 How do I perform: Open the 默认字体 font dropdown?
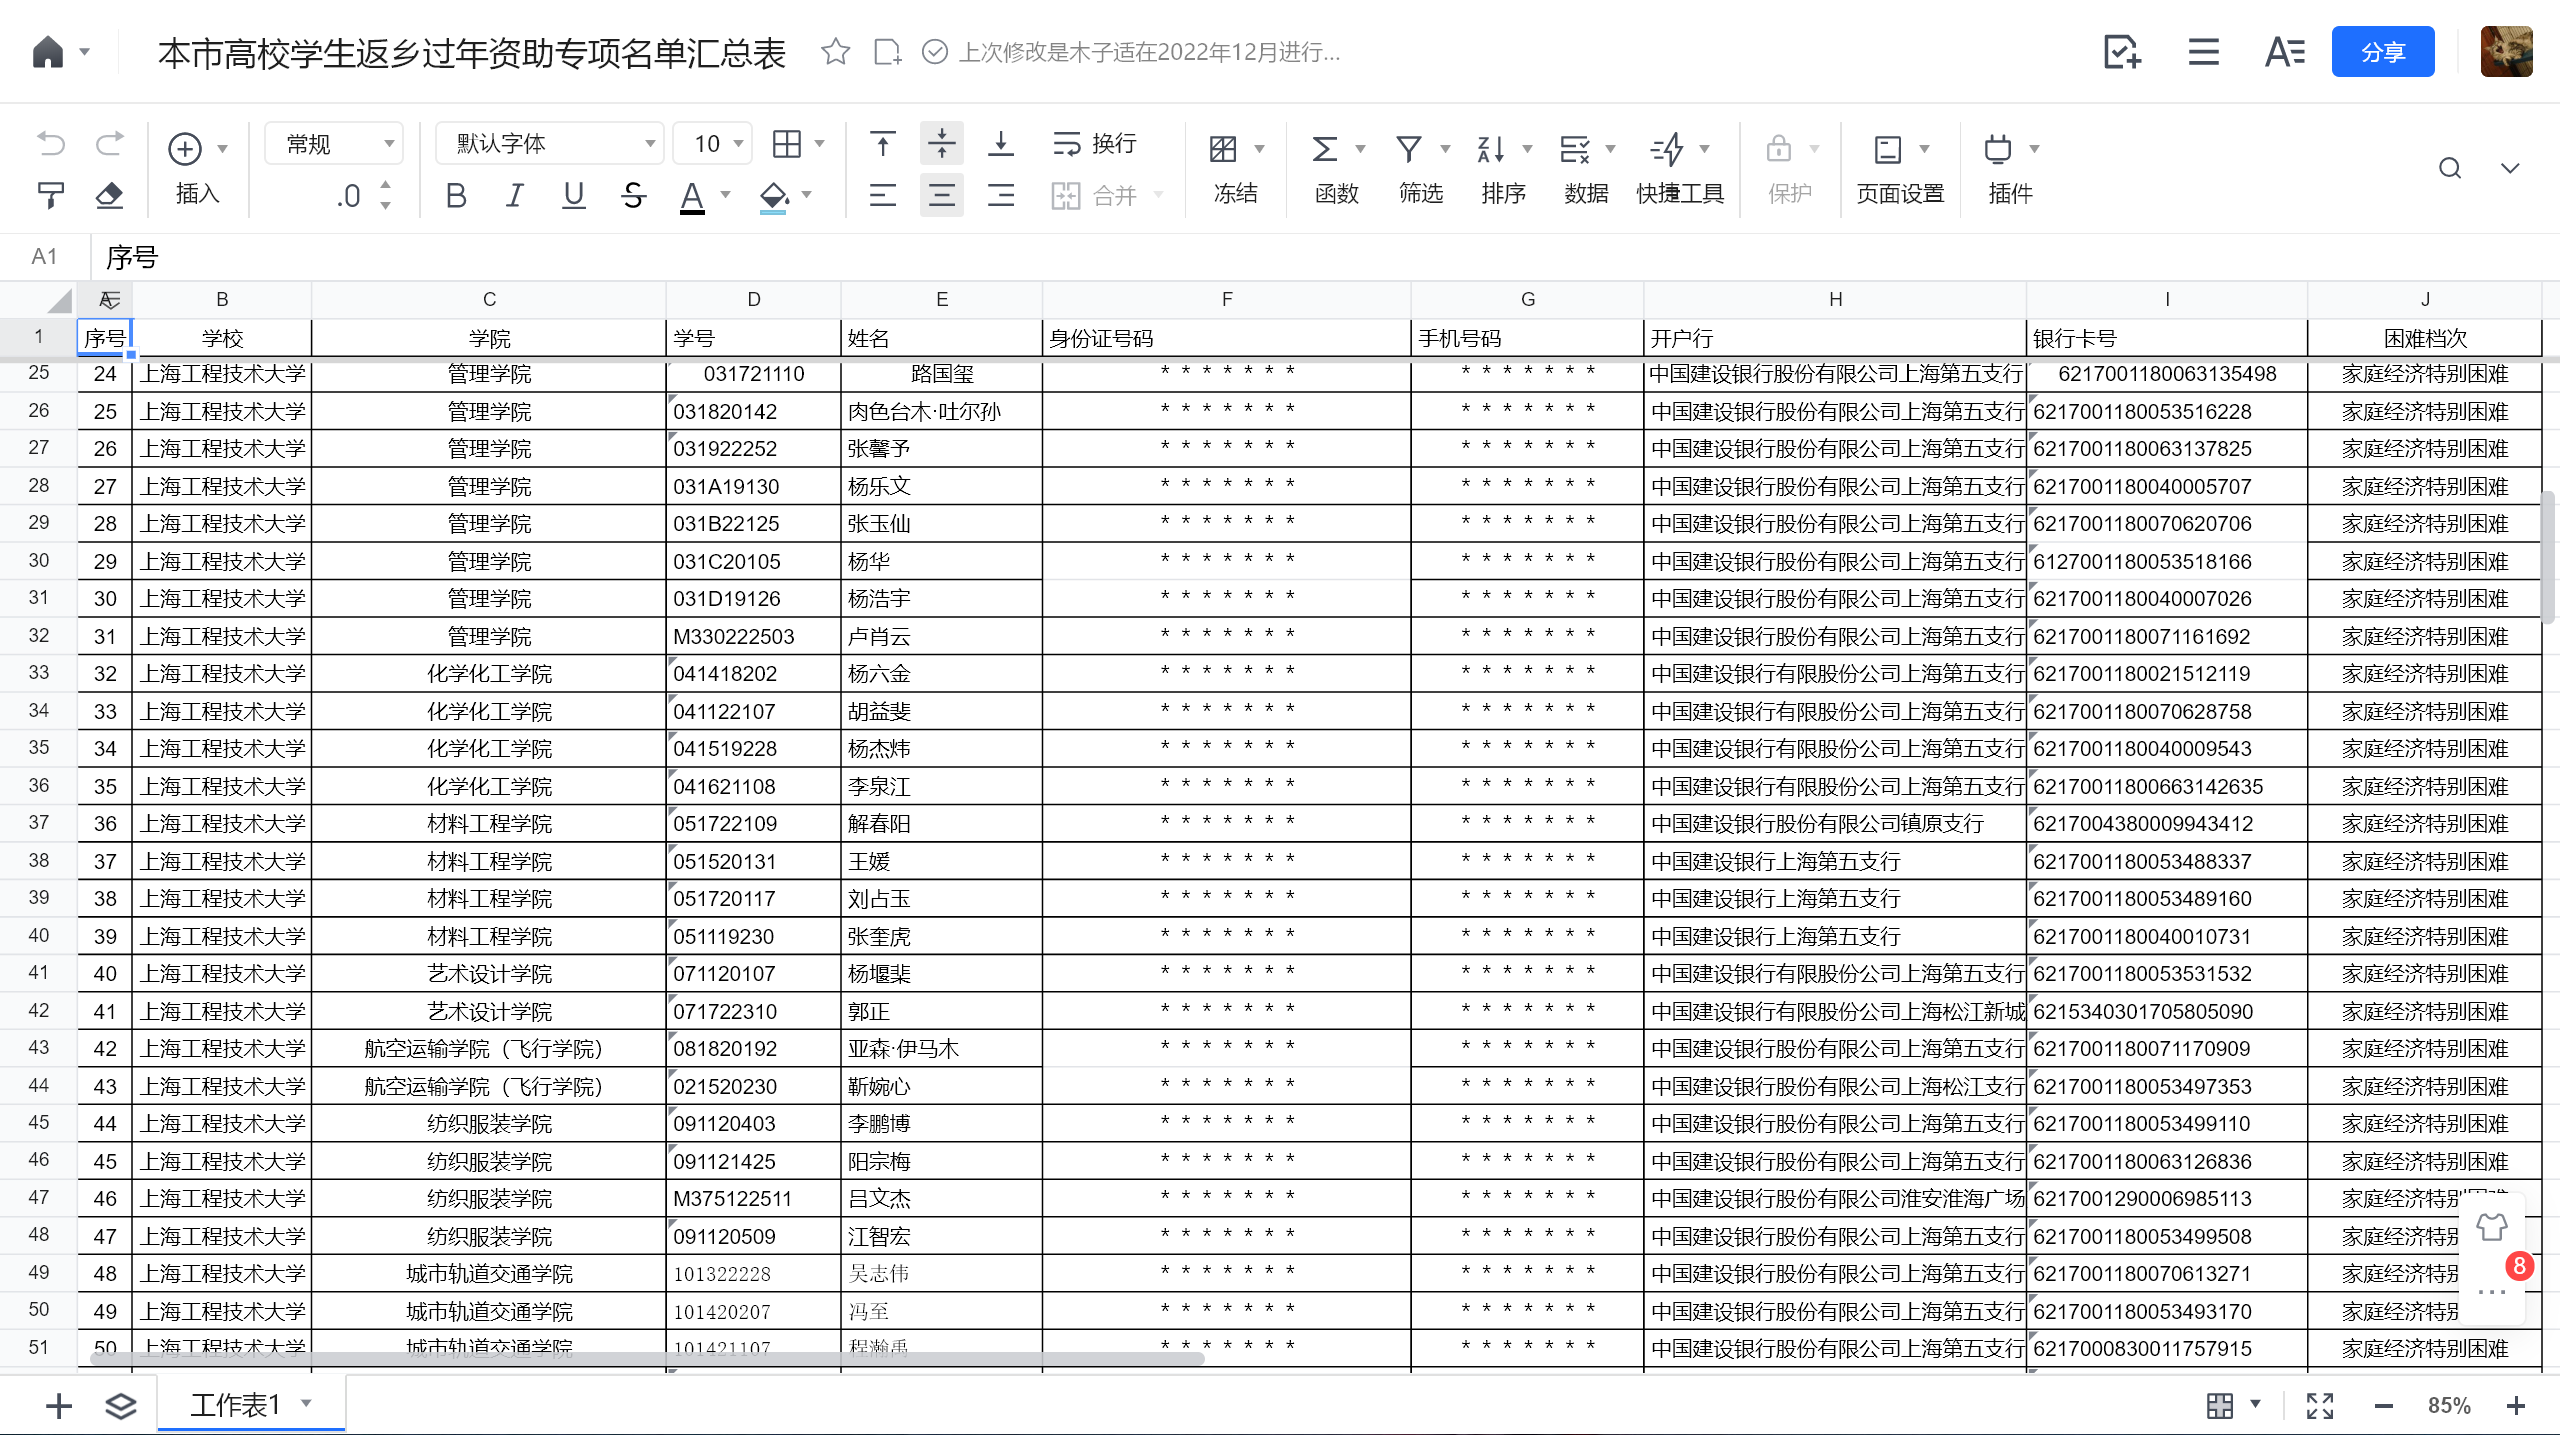pyautogui.click(x=550, y=144)
